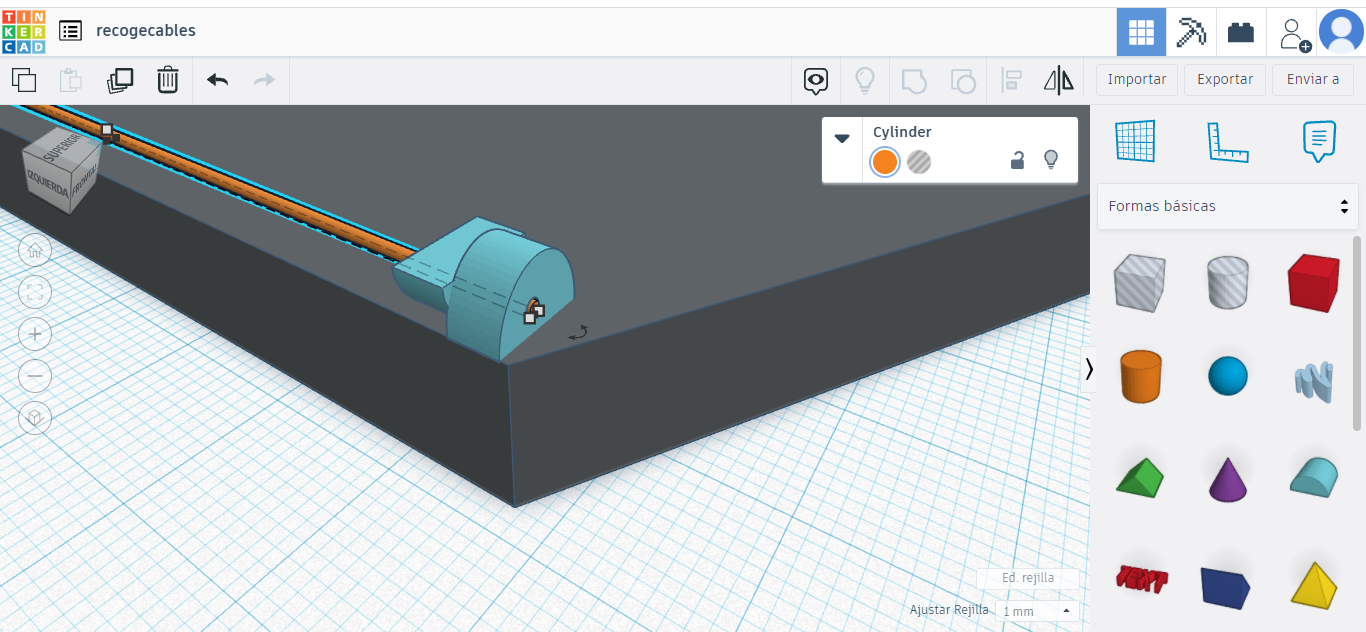Switch to orthographic view cube icon
The image size is (1366, 632).
[x=35, y=418]
